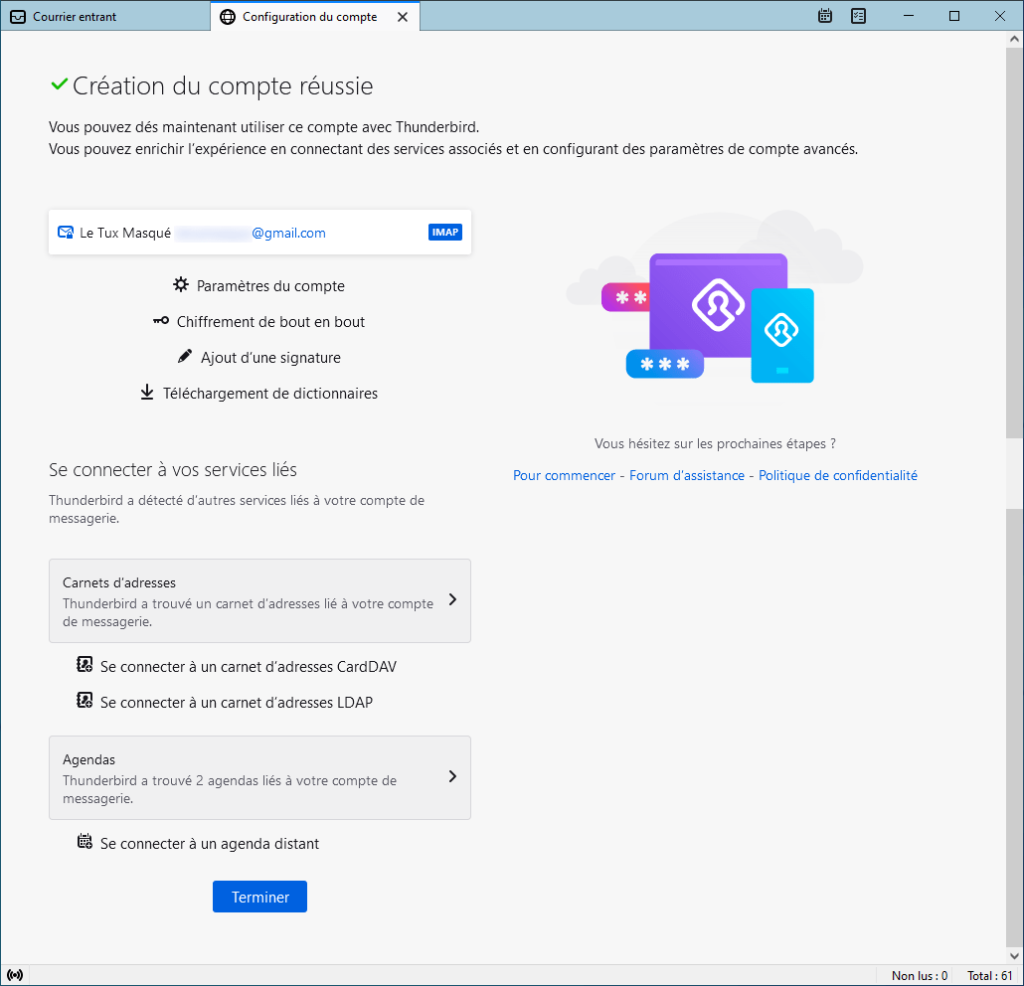Image resolution: width=1024 pixels, height=986 pixels.
Task: Click the remote calendar icon
Action: point(85,842)
